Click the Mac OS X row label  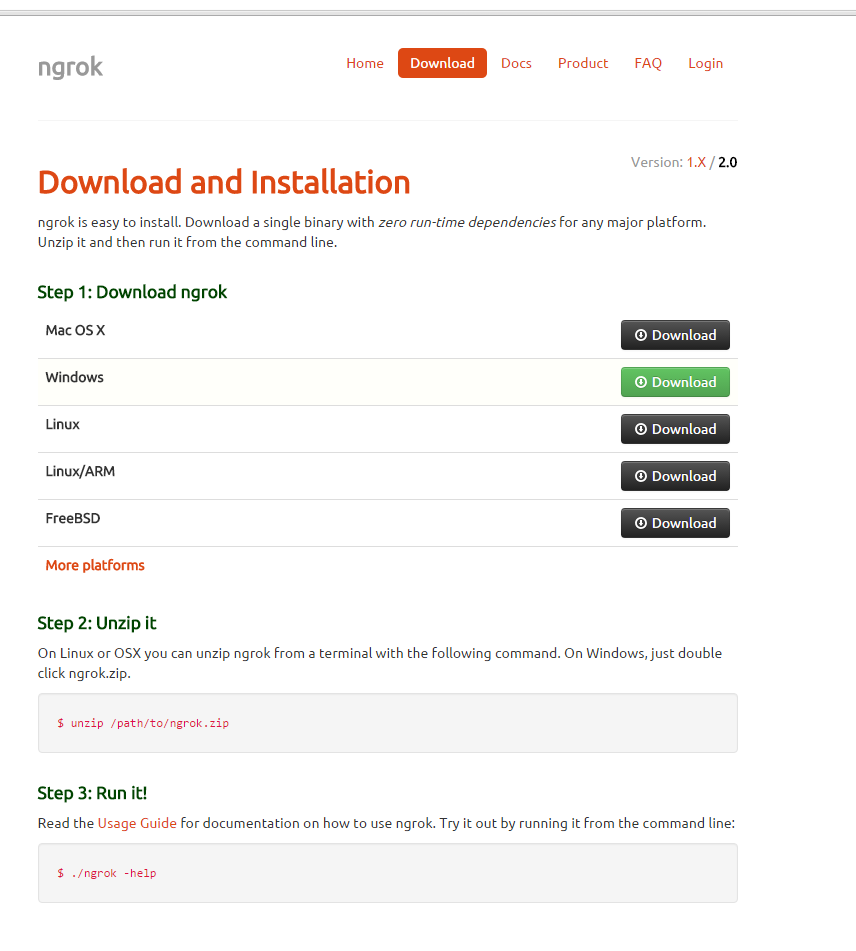point(75,330)
